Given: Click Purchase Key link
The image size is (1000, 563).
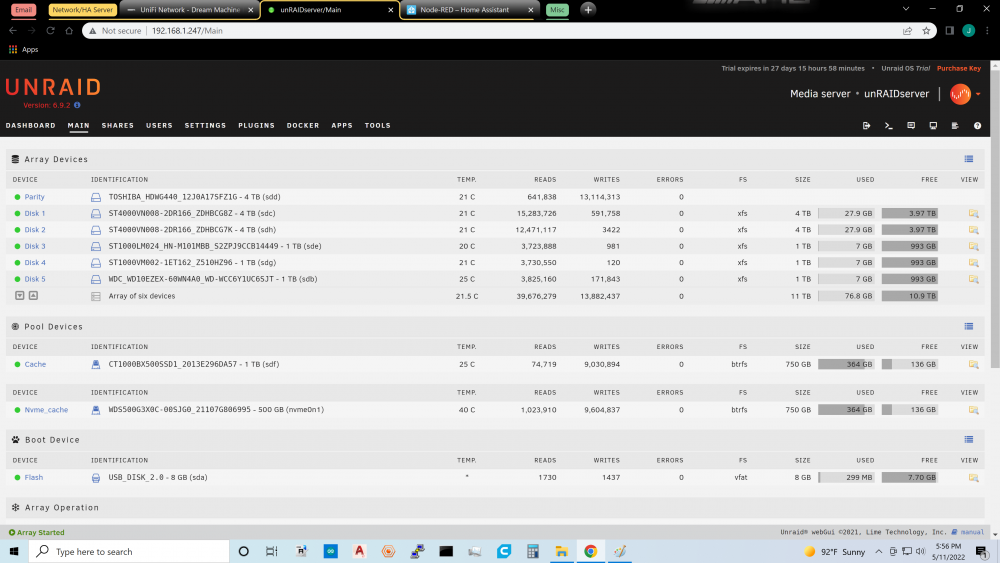Looking at the screenshot, I should (959, 68).
